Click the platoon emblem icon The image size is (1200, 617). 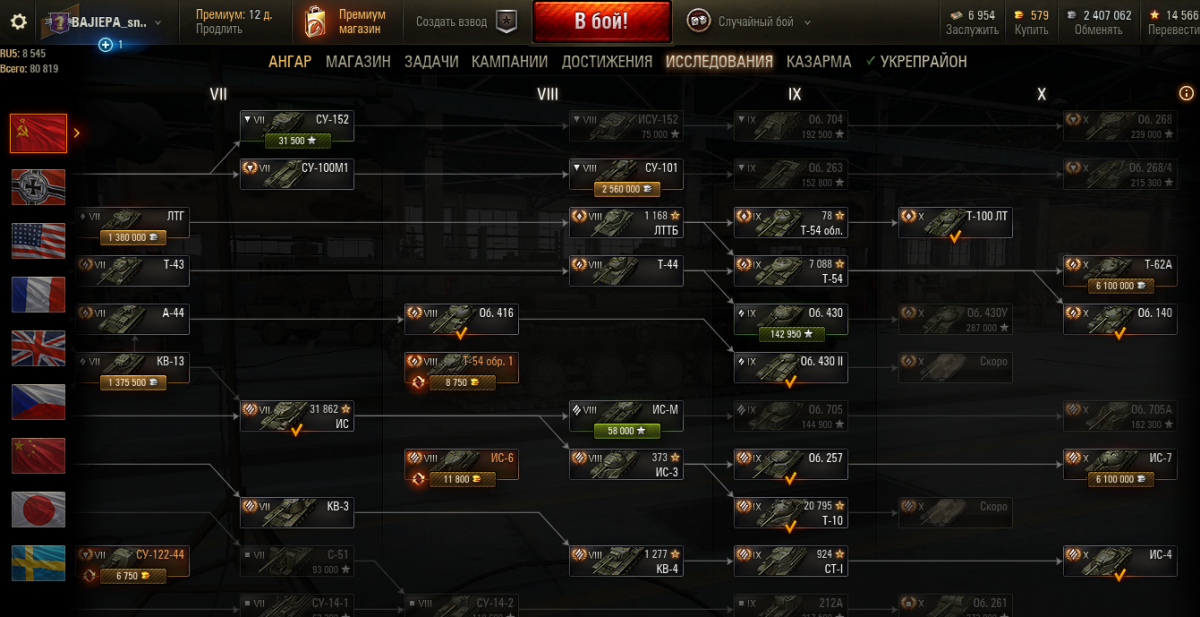pyautogui.click(x=508, y=21)
